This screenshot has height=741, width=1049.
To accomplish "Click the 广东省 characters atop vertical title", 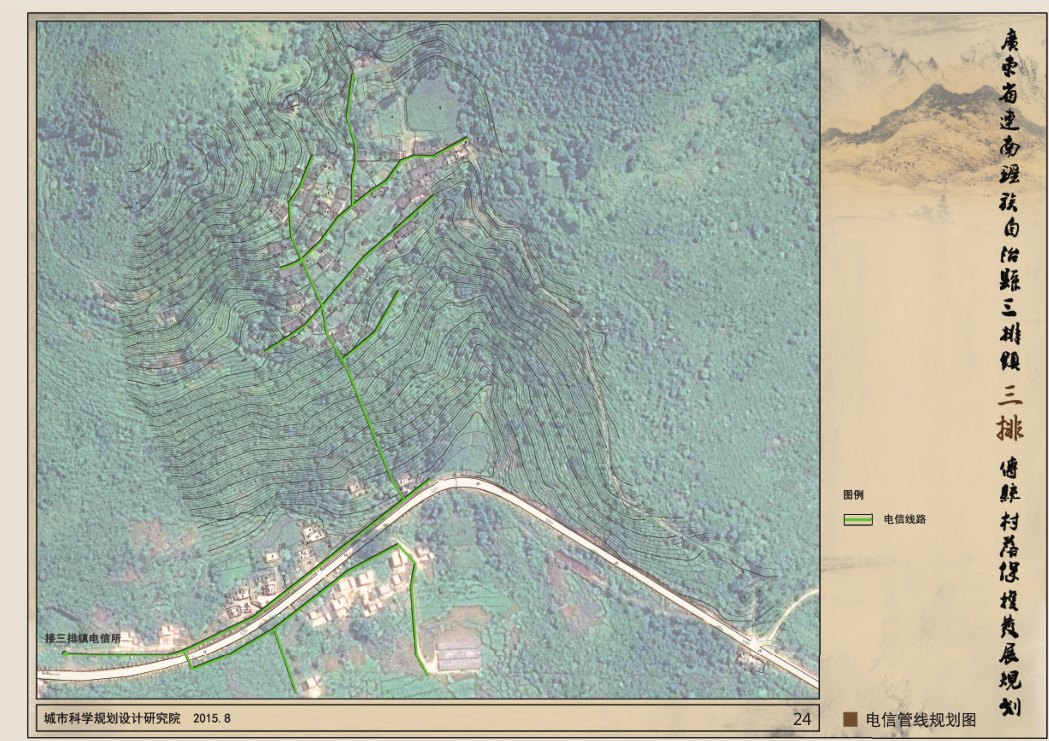I will [x=1011, y=69].
